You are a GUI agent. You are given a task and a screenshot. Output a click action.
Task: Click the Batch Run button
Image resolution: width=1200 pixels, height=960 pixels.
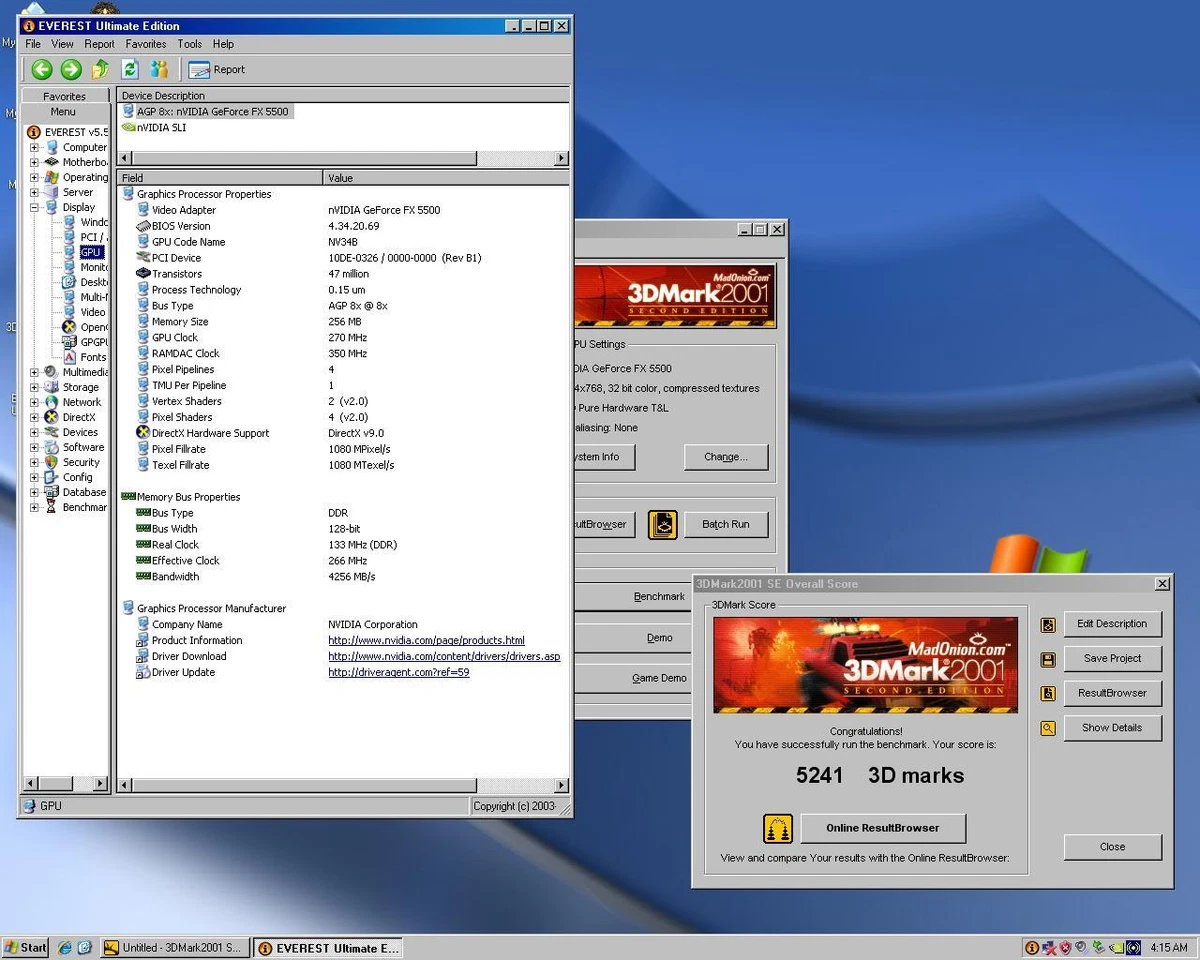[x=726, y=524]
